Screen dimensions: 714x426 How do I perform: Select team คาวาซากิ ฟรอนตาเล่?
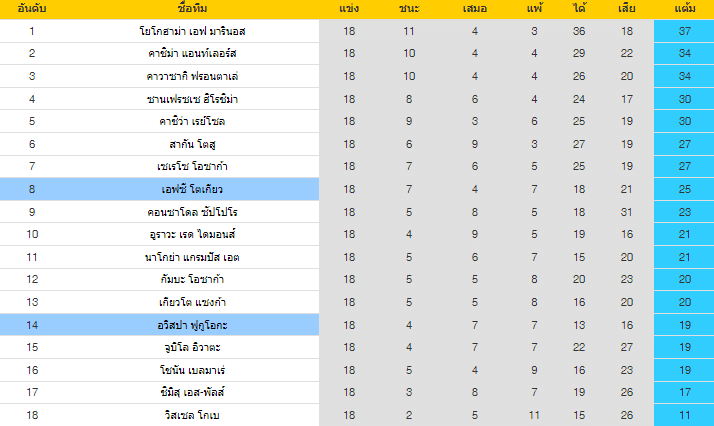pos(192,76)
